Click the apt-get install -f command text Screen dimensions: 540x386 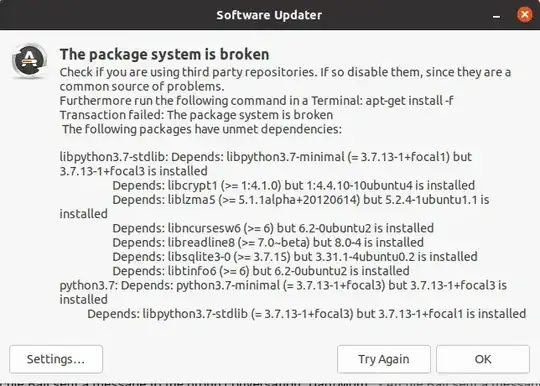[x=409, y=101]
